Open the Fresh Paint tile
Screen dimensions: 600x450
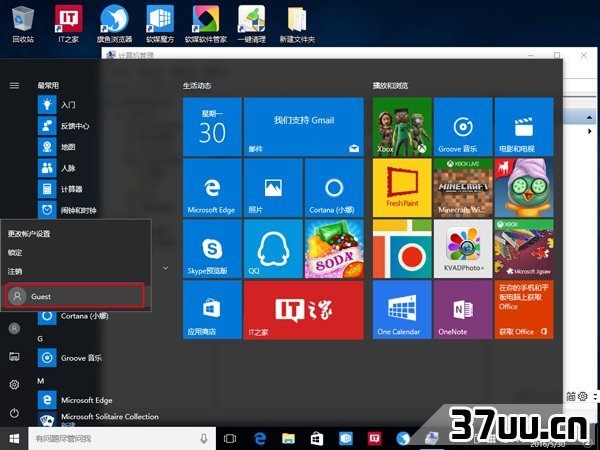tap(402, 188)
